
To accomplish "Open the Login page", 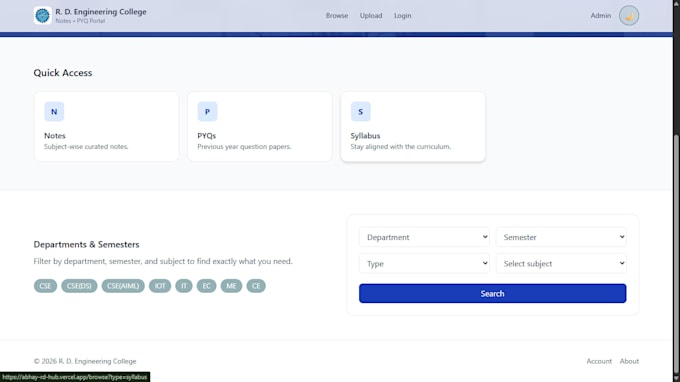I will coord(402,16).
